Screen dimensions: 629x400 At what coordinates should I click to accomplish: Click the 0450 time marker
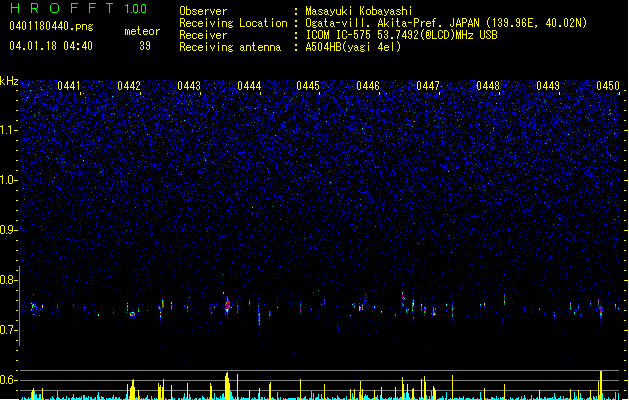tap(608, 86)
